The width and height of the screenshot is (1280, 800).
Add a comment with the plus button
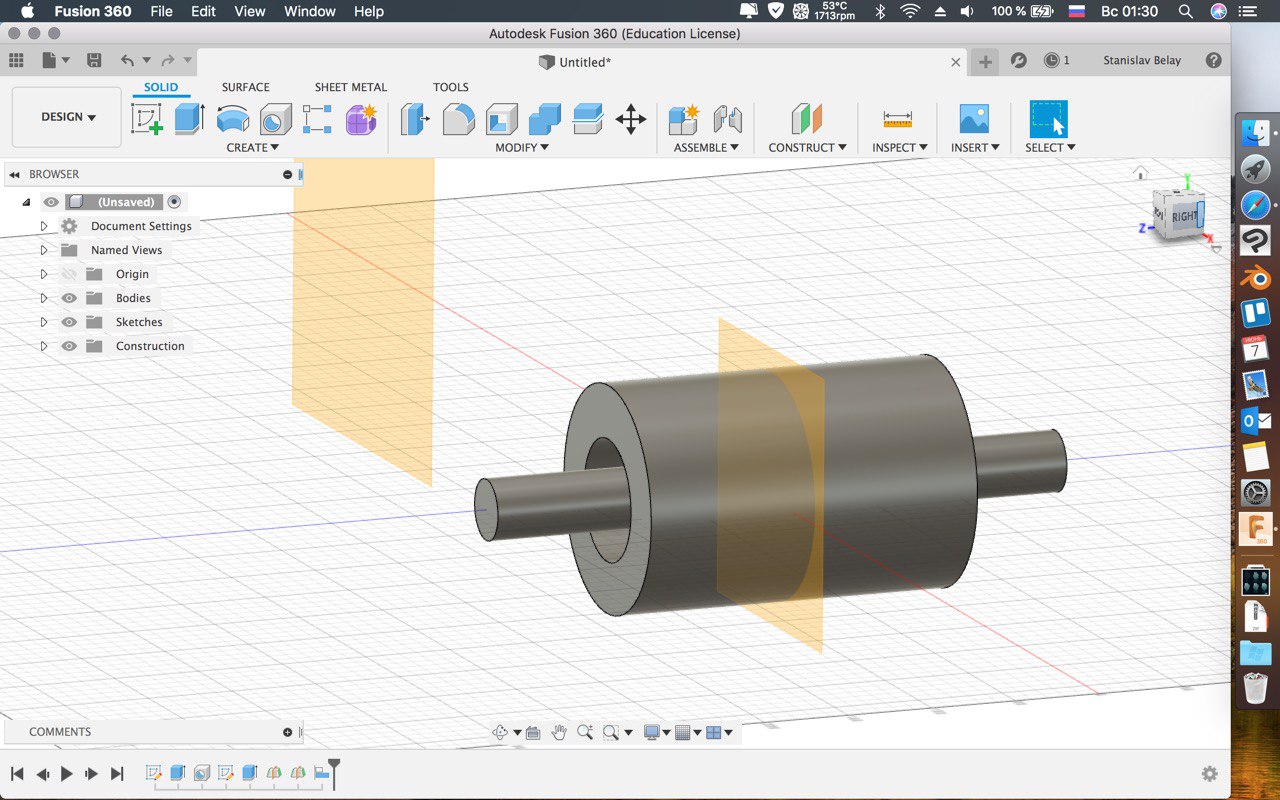click(288, 732)
